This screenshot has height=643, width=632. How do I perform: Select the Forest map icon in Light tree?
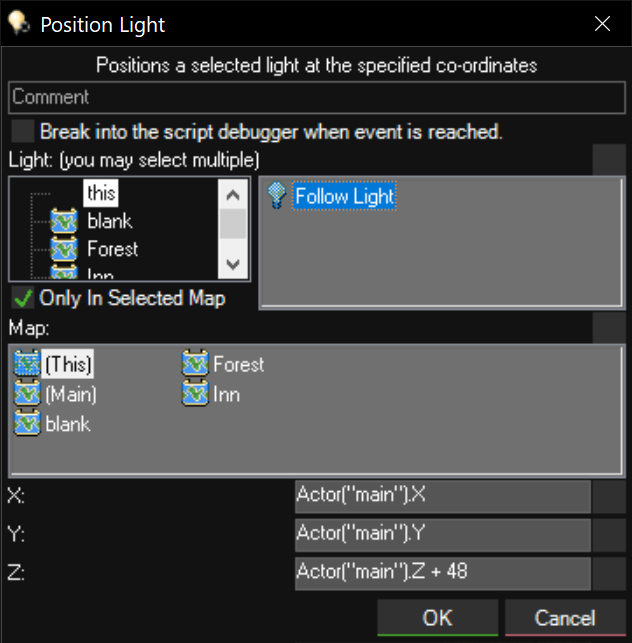point(64,249)
